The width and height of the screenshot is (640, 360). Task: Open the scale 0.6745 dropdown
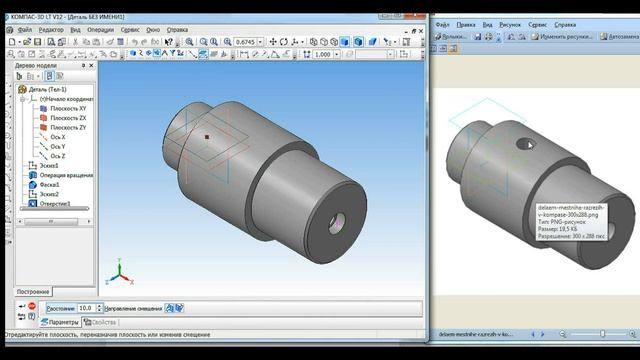pos(260,42)
